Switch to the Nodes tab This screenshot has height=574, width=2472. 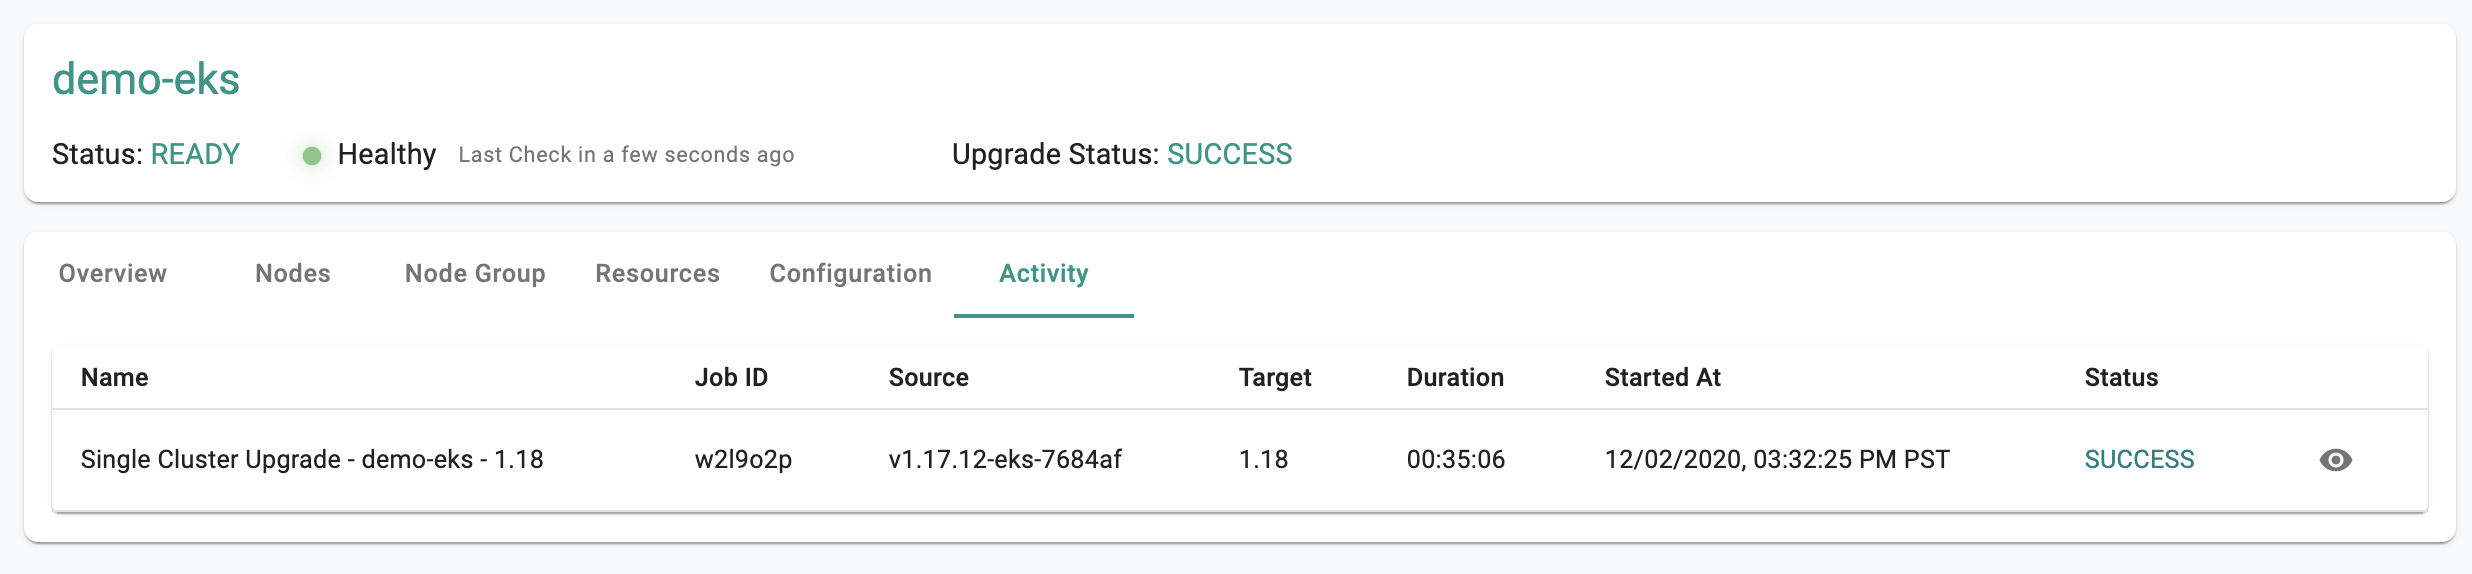pyautogui.click(x=293, y=274)
